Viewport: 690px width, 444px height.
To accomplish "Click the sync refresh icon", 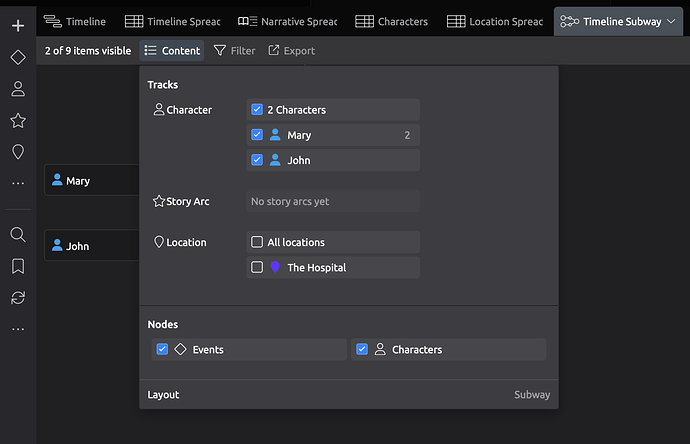I will point(17,297).
